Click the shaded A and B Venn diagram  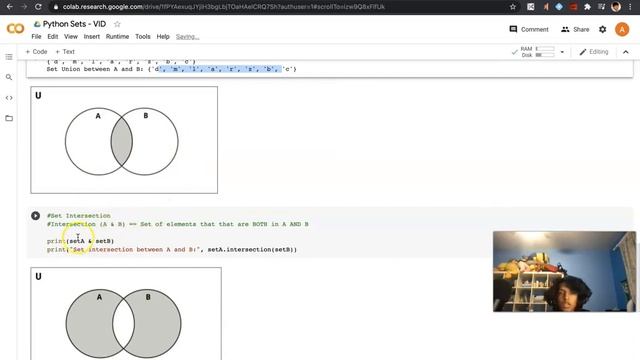click(x=126, y=313)
